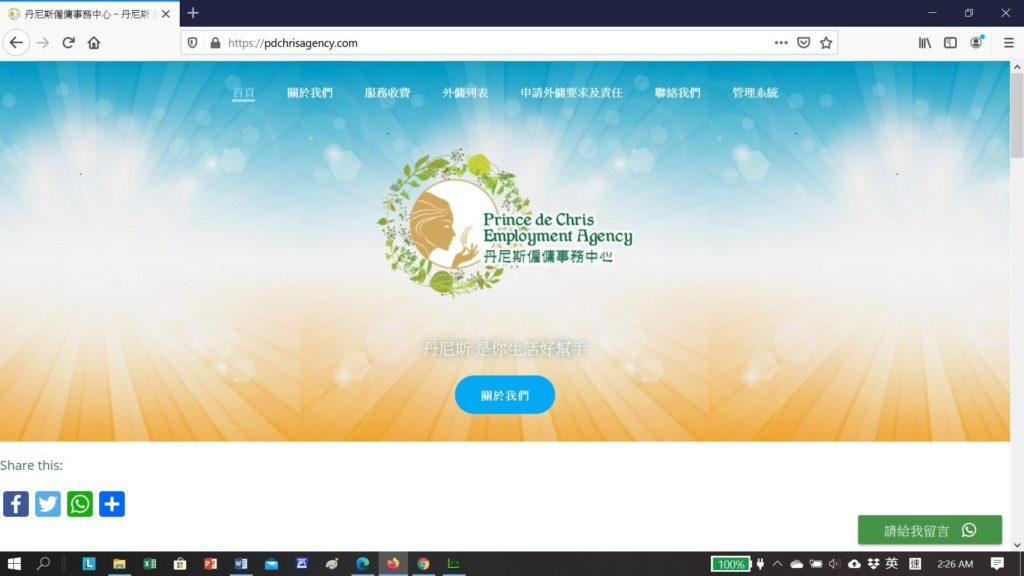
Task: Reload the current page
Action: tap(68, 43)
